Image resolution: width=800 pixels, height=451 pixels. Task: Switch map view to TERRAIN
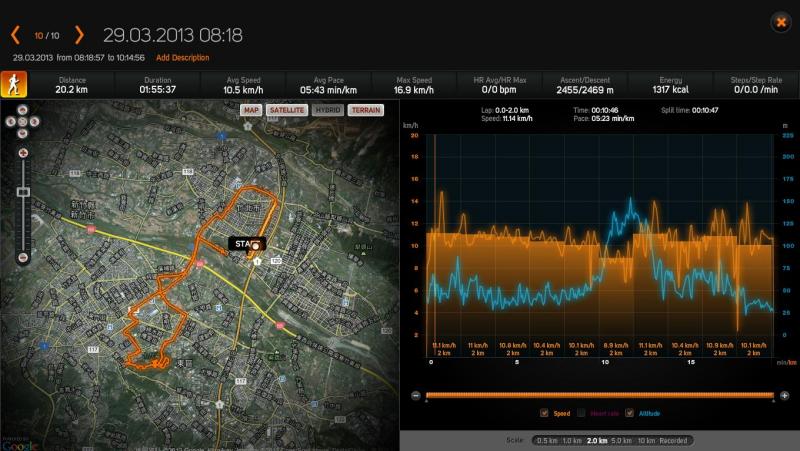[x=366, y=110]
